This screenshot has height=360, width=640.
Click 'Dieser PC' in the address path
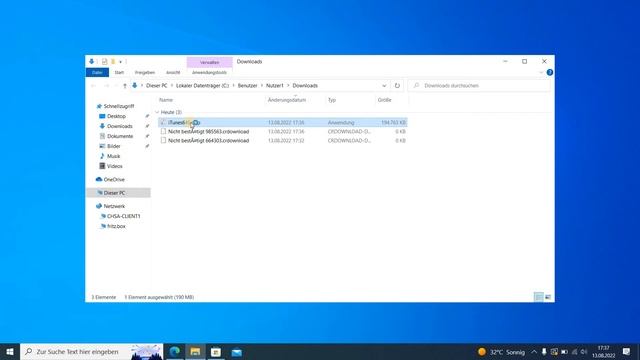(x=157, y=86)
